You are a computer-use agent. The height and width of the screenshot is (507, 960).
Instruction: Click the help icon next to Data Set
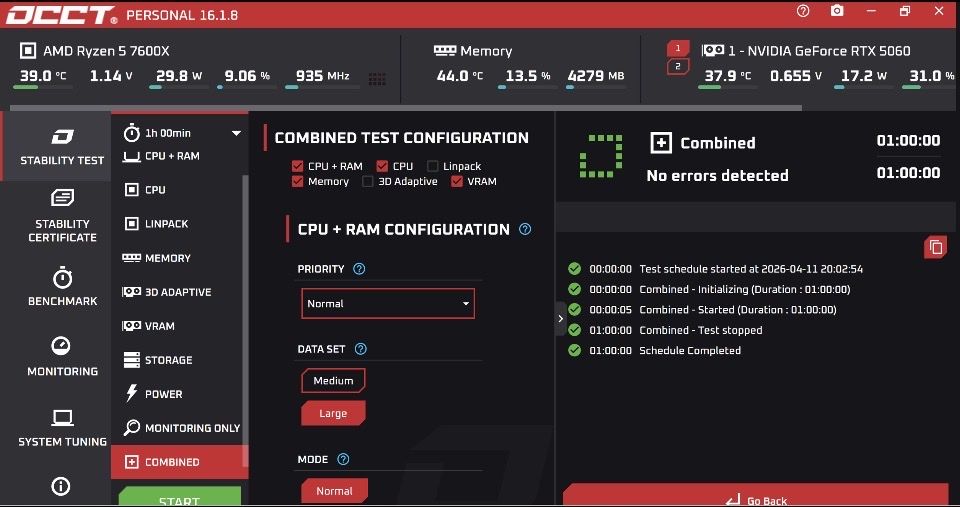[361, 349]
